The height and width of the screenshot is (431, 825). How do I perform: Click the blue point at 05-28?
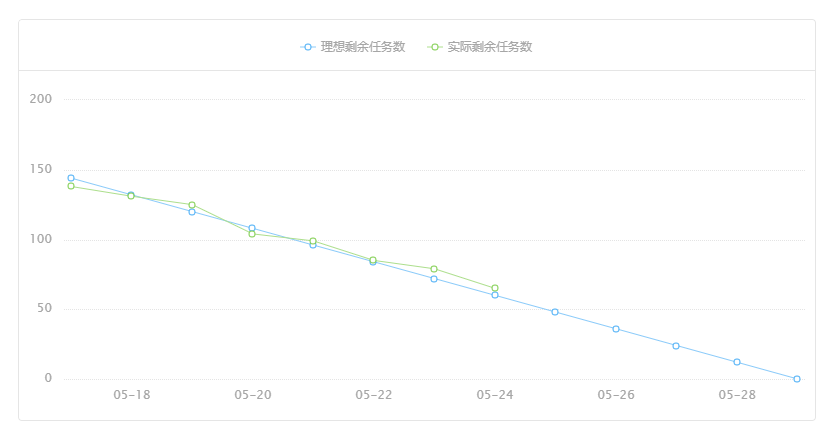coord(737,362)
